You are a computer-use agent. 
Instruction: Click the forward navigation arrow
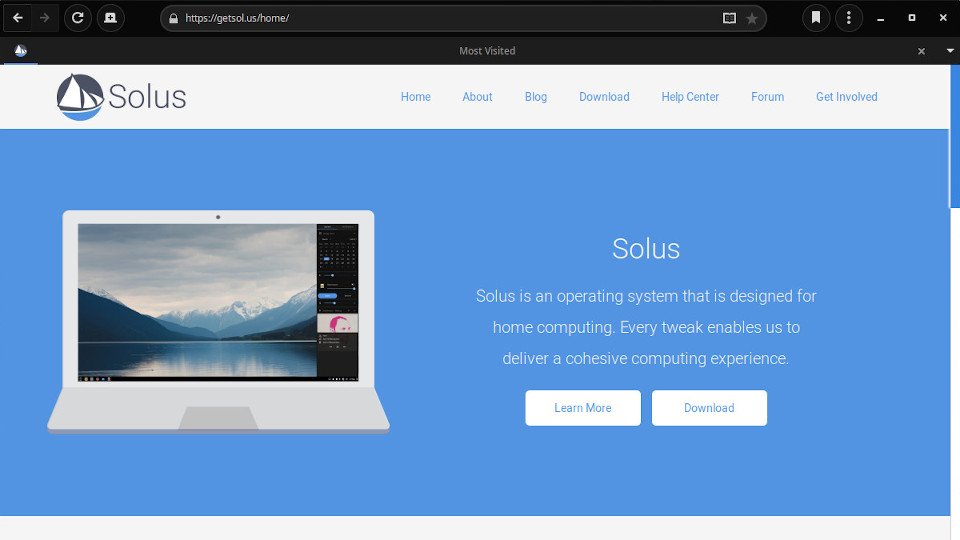pyautogui.click(x=44, y=18)
